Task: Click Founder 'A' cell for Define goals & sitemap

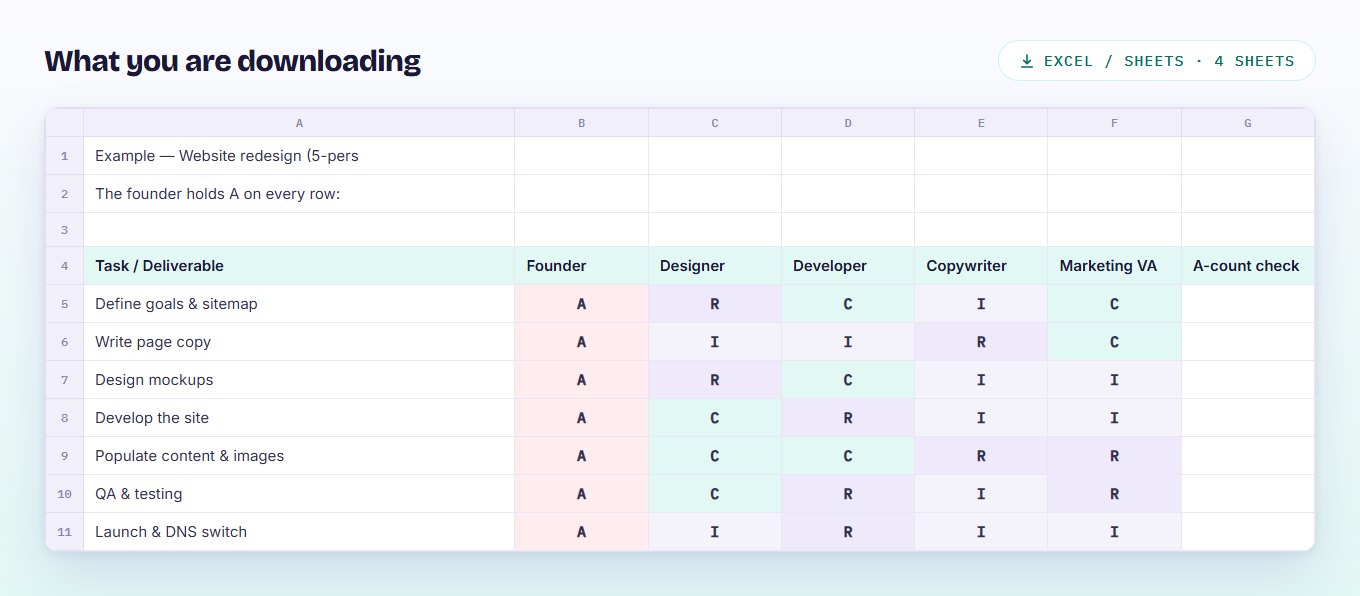Action: click(582, 304)
